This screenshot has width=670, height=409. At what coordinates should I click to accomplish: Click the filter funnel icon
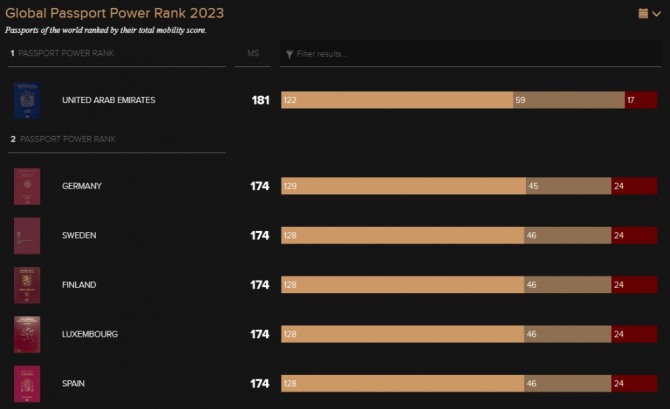point(289,54)
